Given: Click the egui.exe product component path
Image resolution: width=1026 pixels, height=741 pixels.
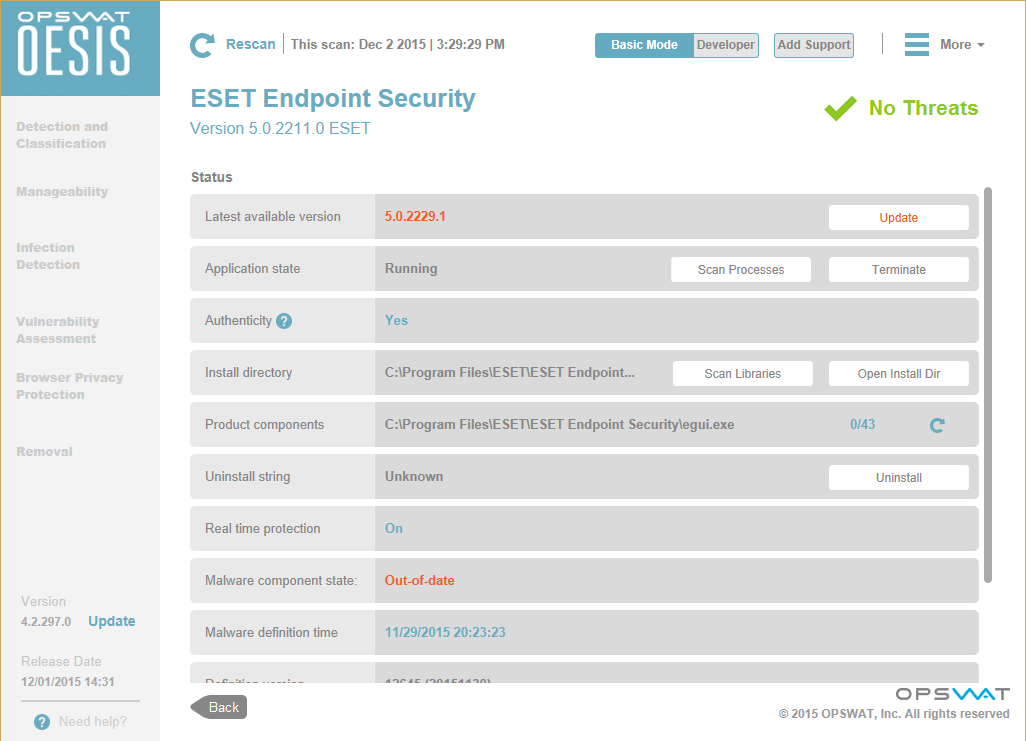Looking at the screenshot, I should tap(559, 424).
